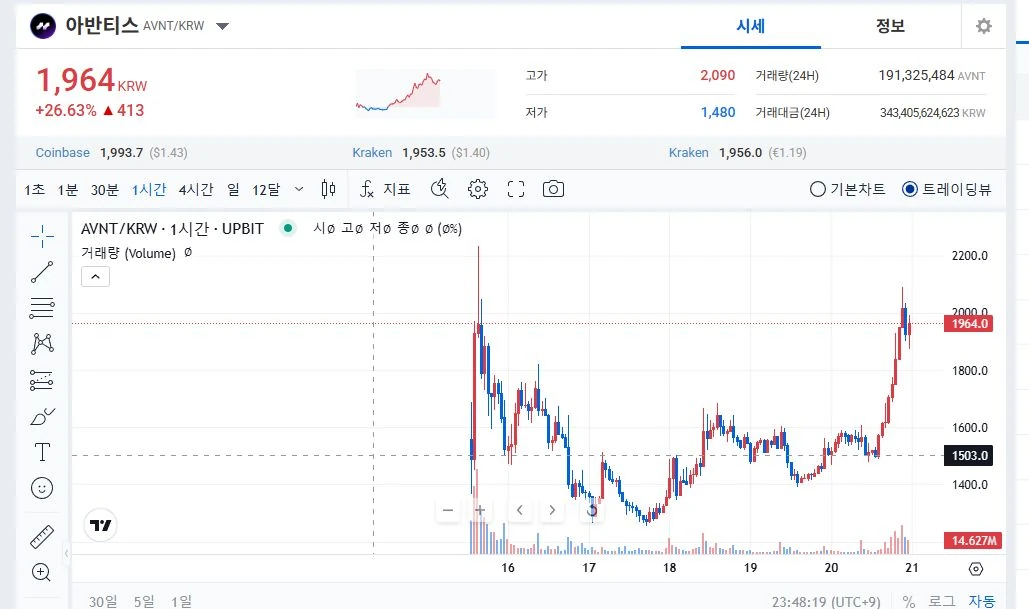The height and width of the screenshot is (609, 1029).
Task: Click the AVNT/KRW · 1시간 · UPBIT legend title
Action: (172, 229)
